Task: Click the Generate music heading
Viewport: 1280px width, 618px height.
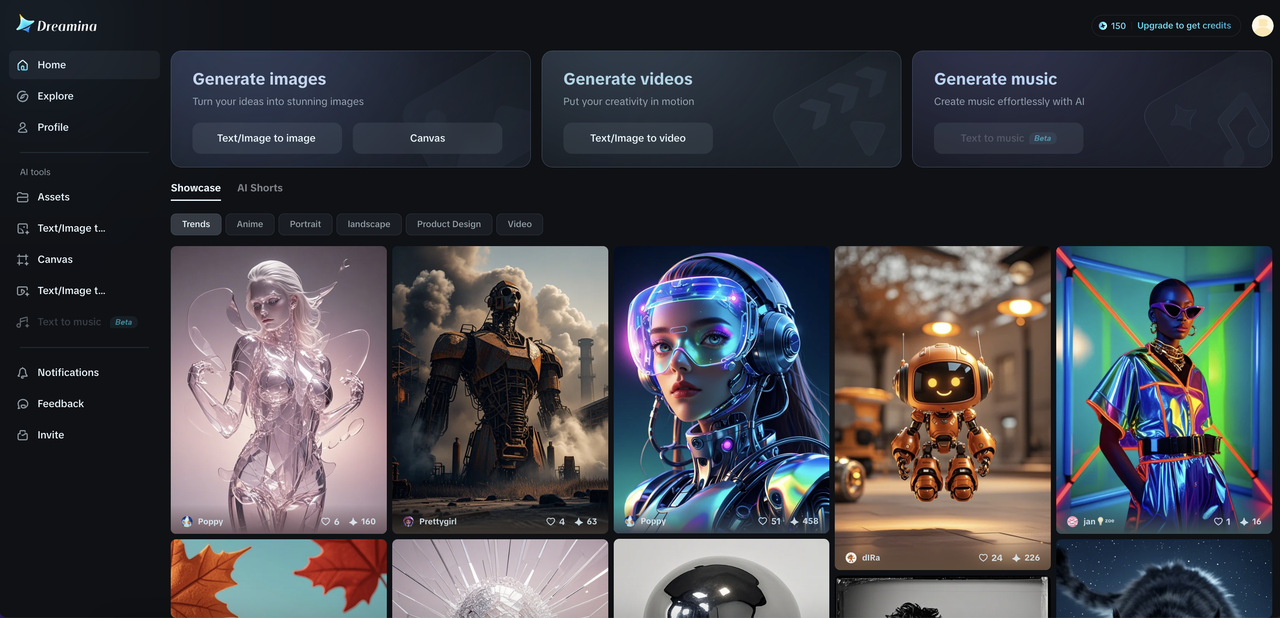Action: [x=995, y=79]
